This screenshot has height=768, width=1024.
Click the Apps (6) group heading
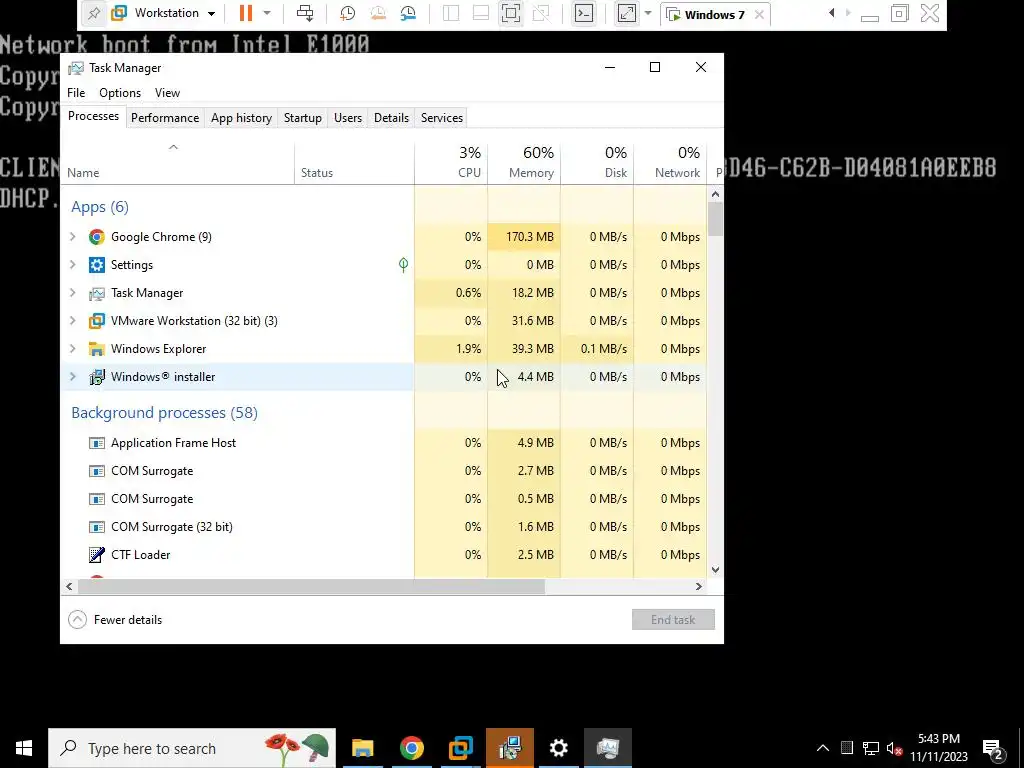click(x=100, y=207)
